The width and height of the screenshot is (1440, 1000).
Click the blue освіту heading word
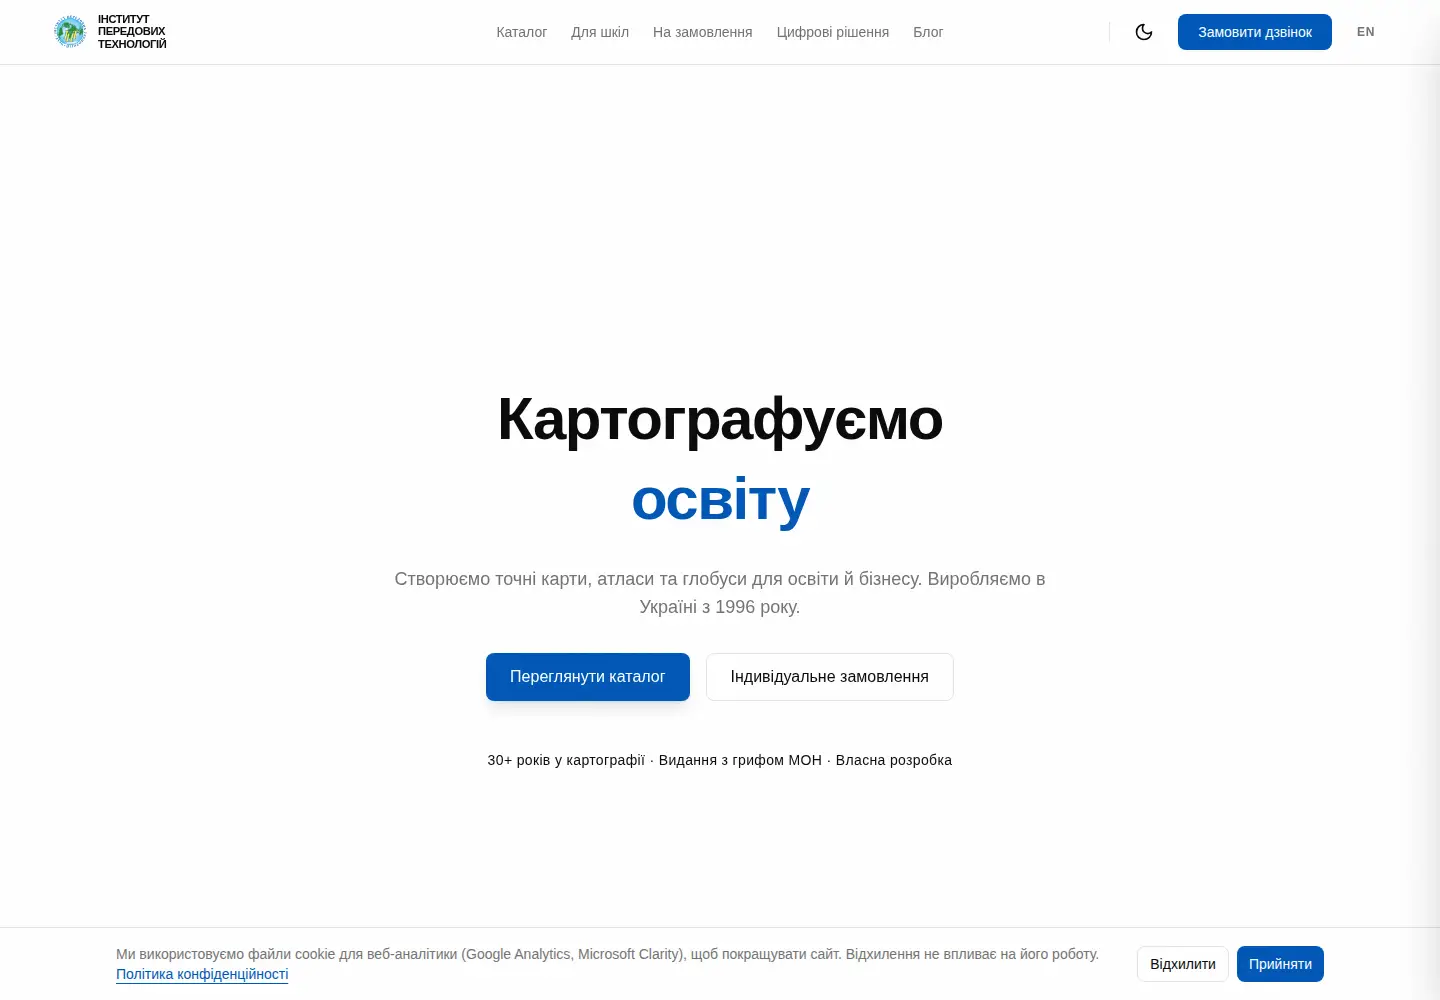(x=720, y=499)
